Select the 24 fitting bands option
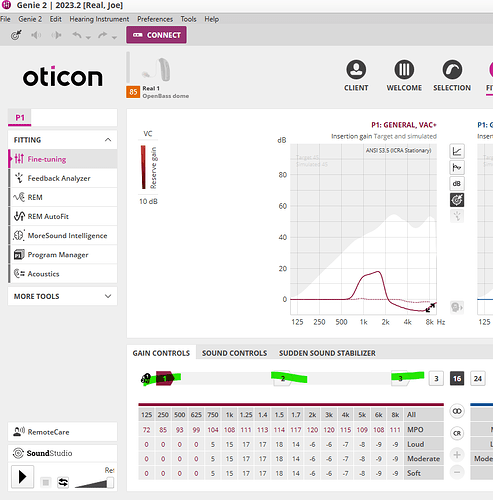 pyautogui.click(x=477, y=379)
